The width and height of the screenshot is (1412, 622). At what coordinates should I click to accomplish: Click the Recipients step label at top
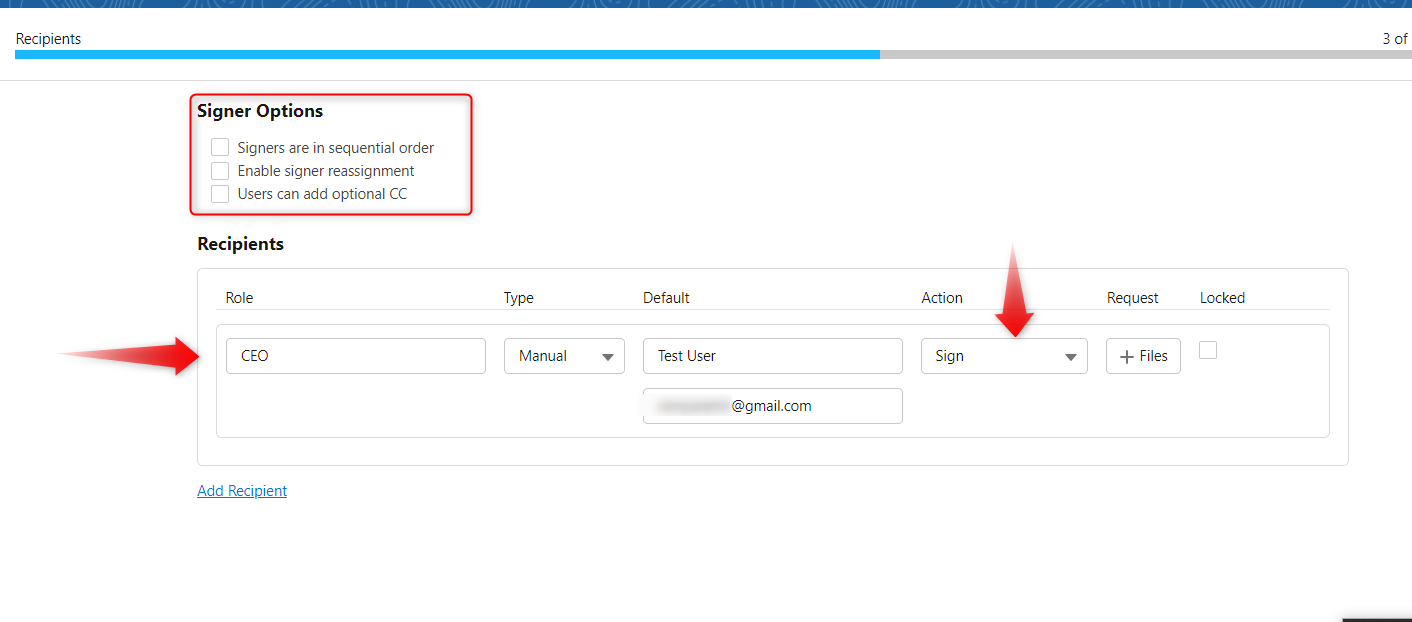point(47,38)
